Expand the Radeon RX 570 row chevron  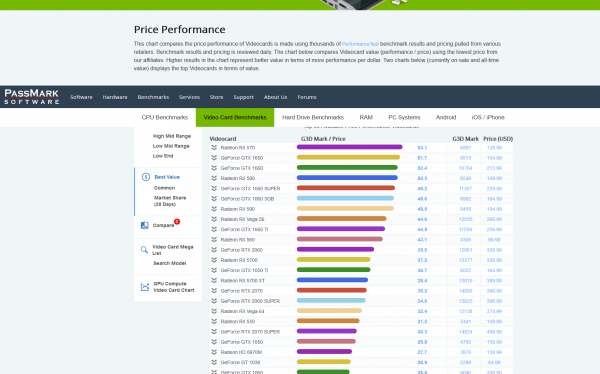coord(214,147)
